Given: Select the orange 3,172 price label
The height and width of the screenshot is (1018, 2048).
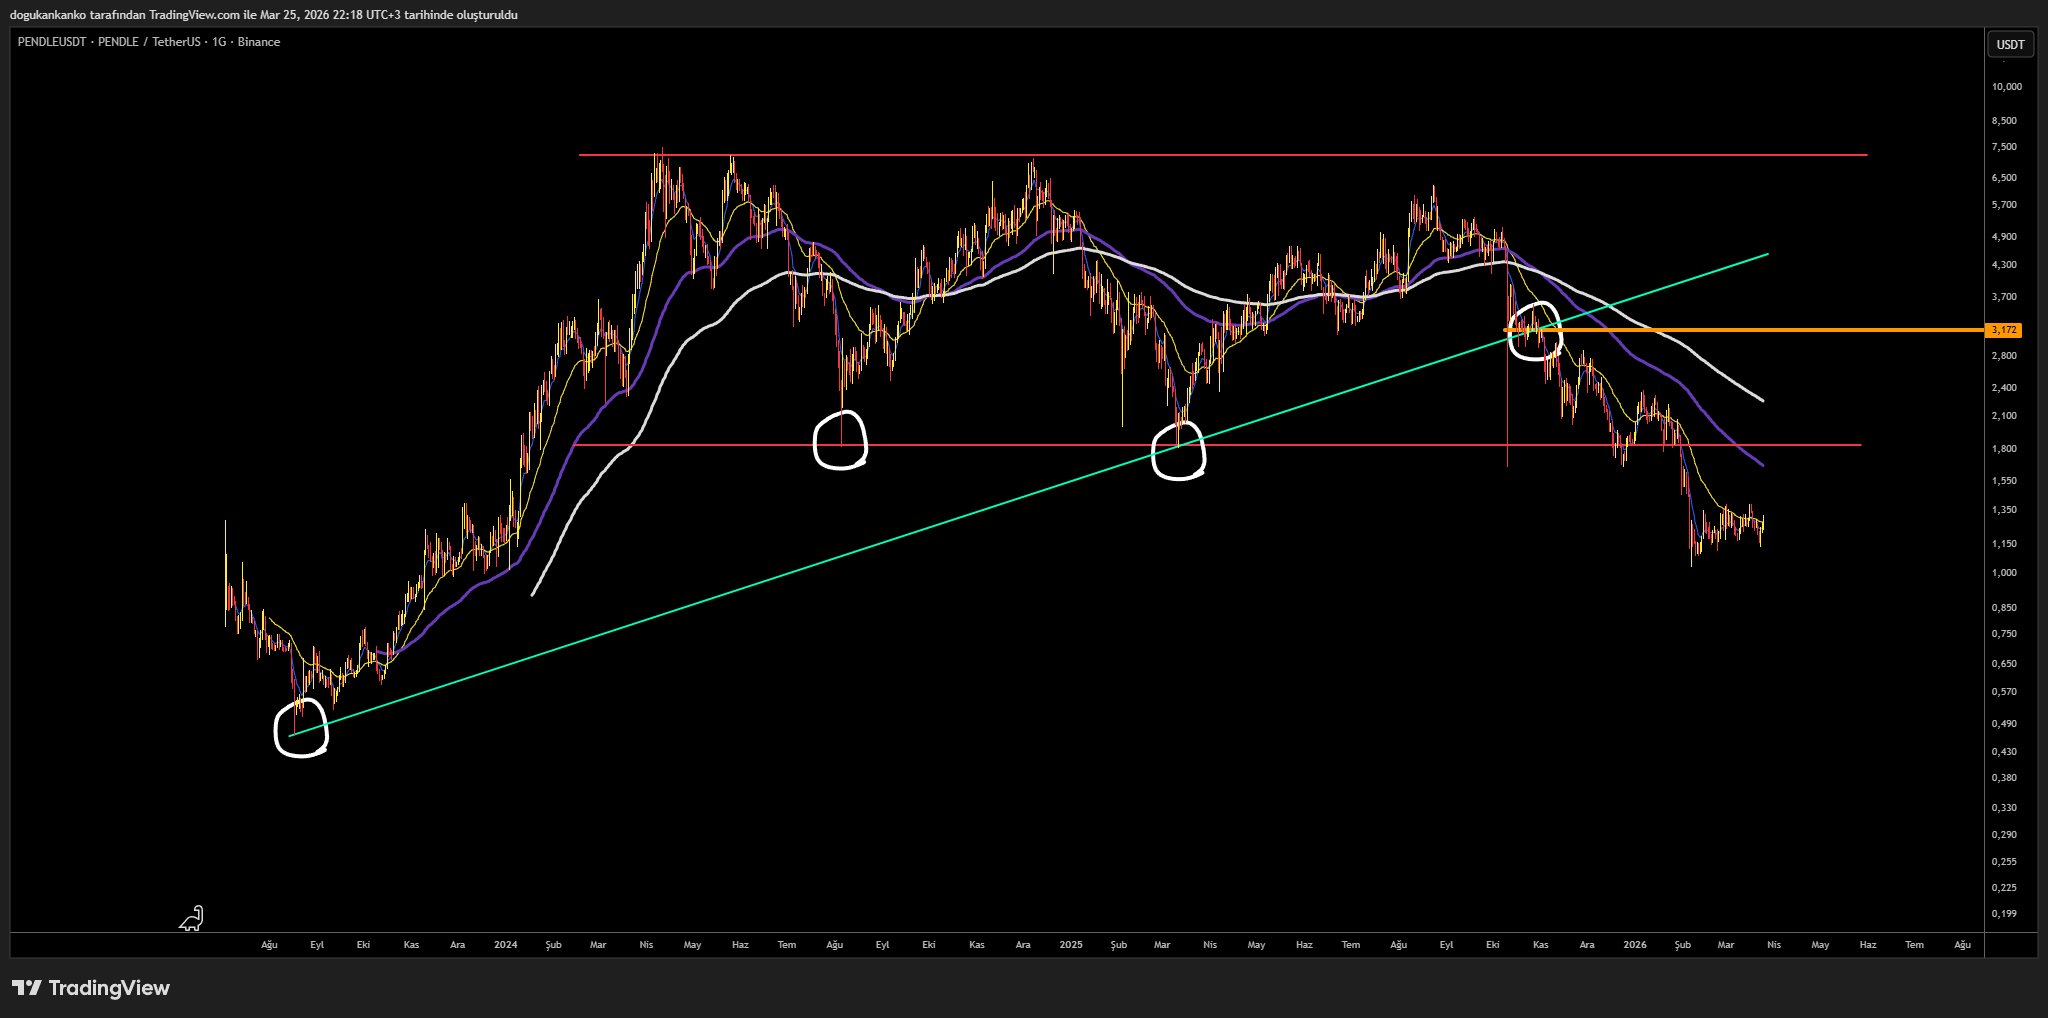Looking at the screenshot, I should point(2003,330).
